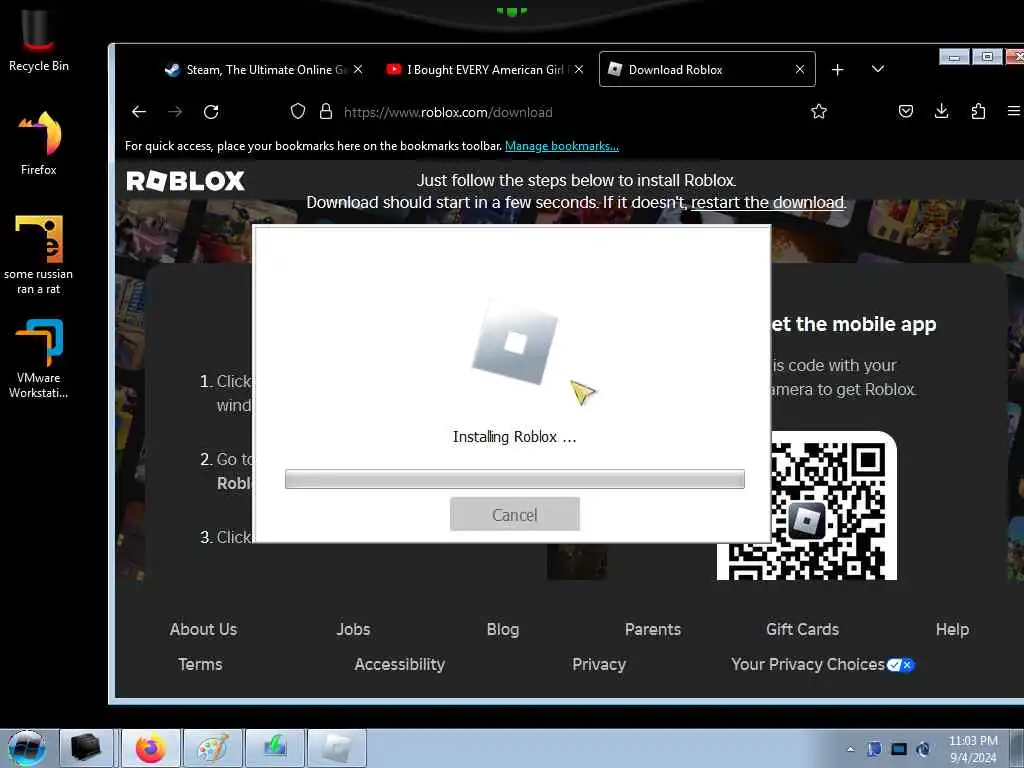The width and height of the screenshot is (1024, 768).
Task: Open the Firefox hamburger menu
Action: coord(1014,111)
